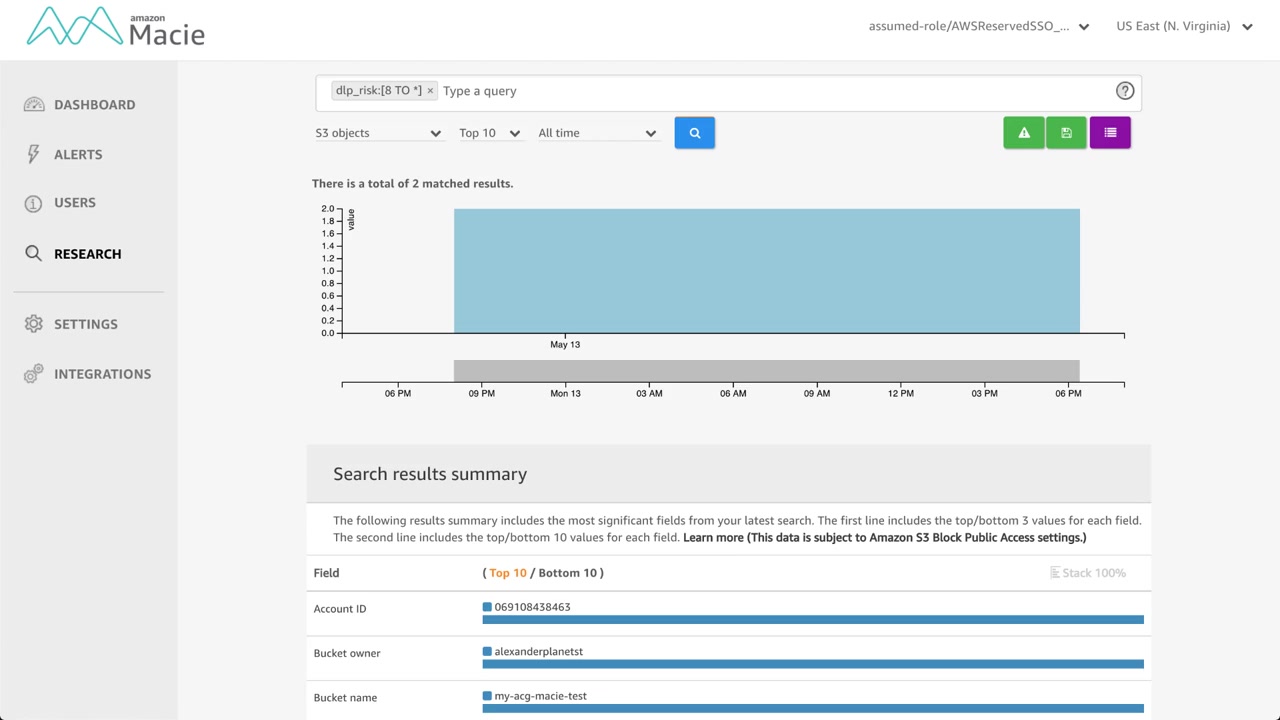The width and height of the screenshot is (1280, 720).
Task: Click the Amazon Macie logo
Action: point(115,27)
